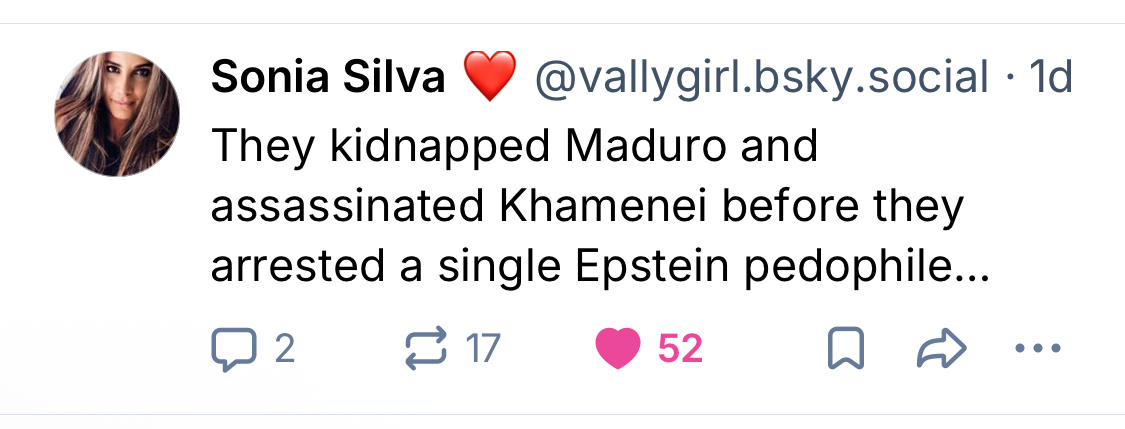Open the three-dot more options menu

pos(1036,349)
